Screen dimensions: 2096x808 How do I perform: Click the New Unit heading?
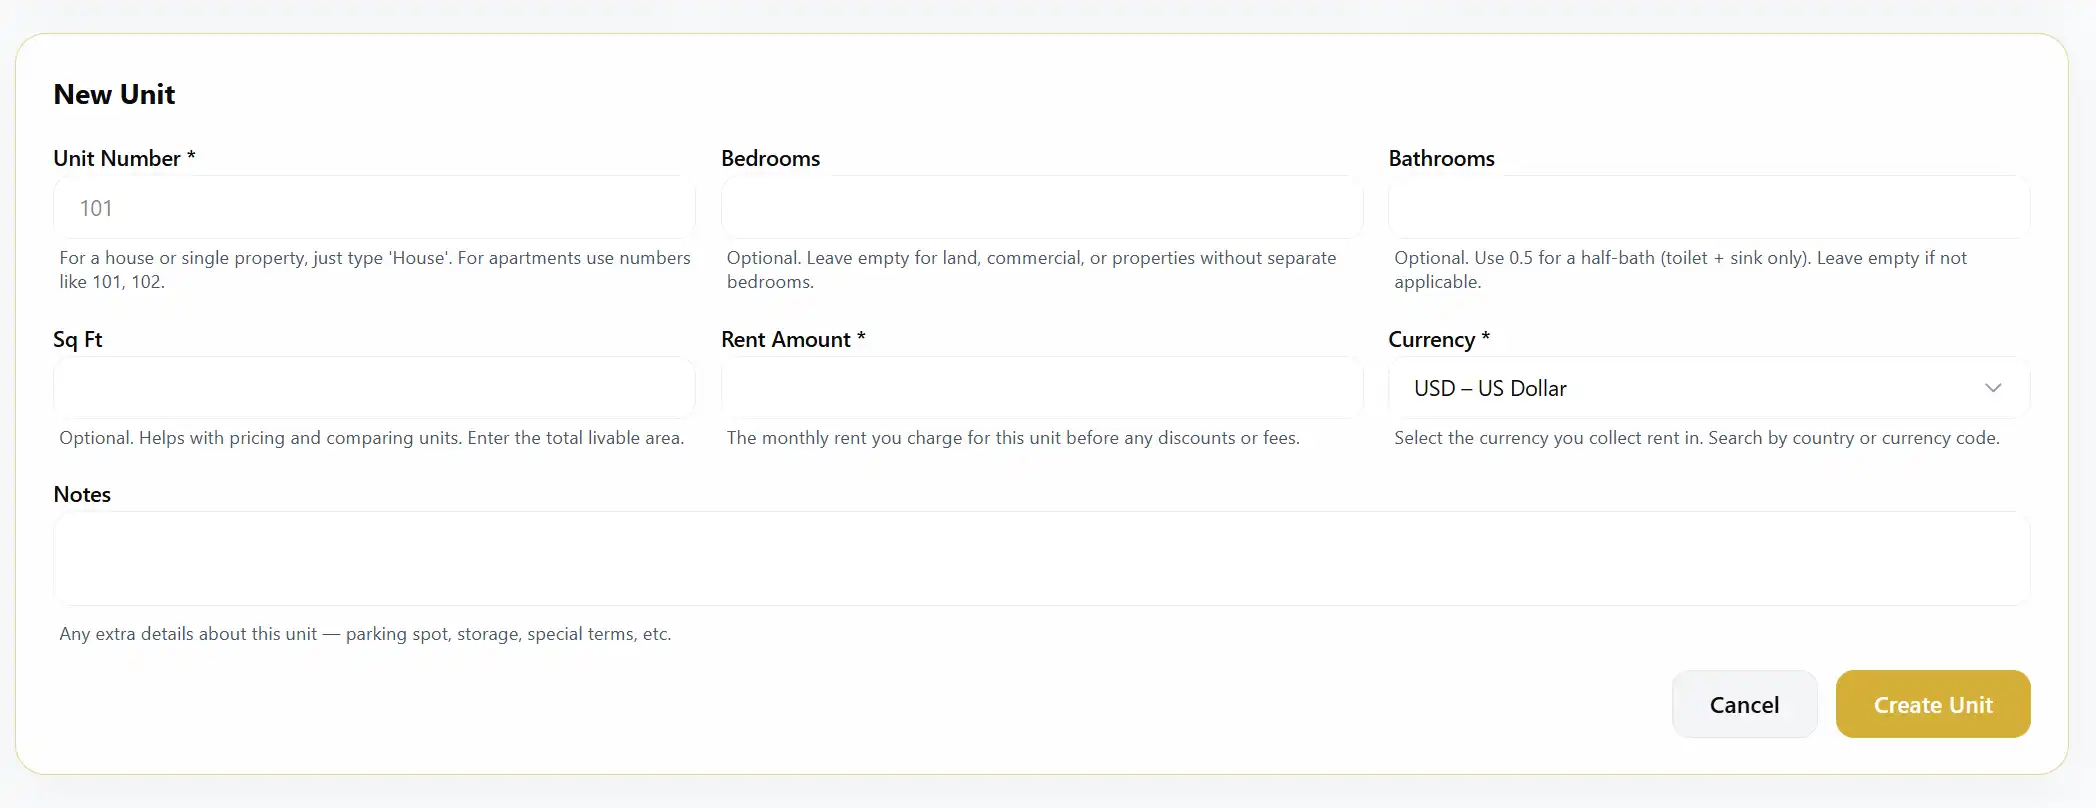[x=114, y=94]
